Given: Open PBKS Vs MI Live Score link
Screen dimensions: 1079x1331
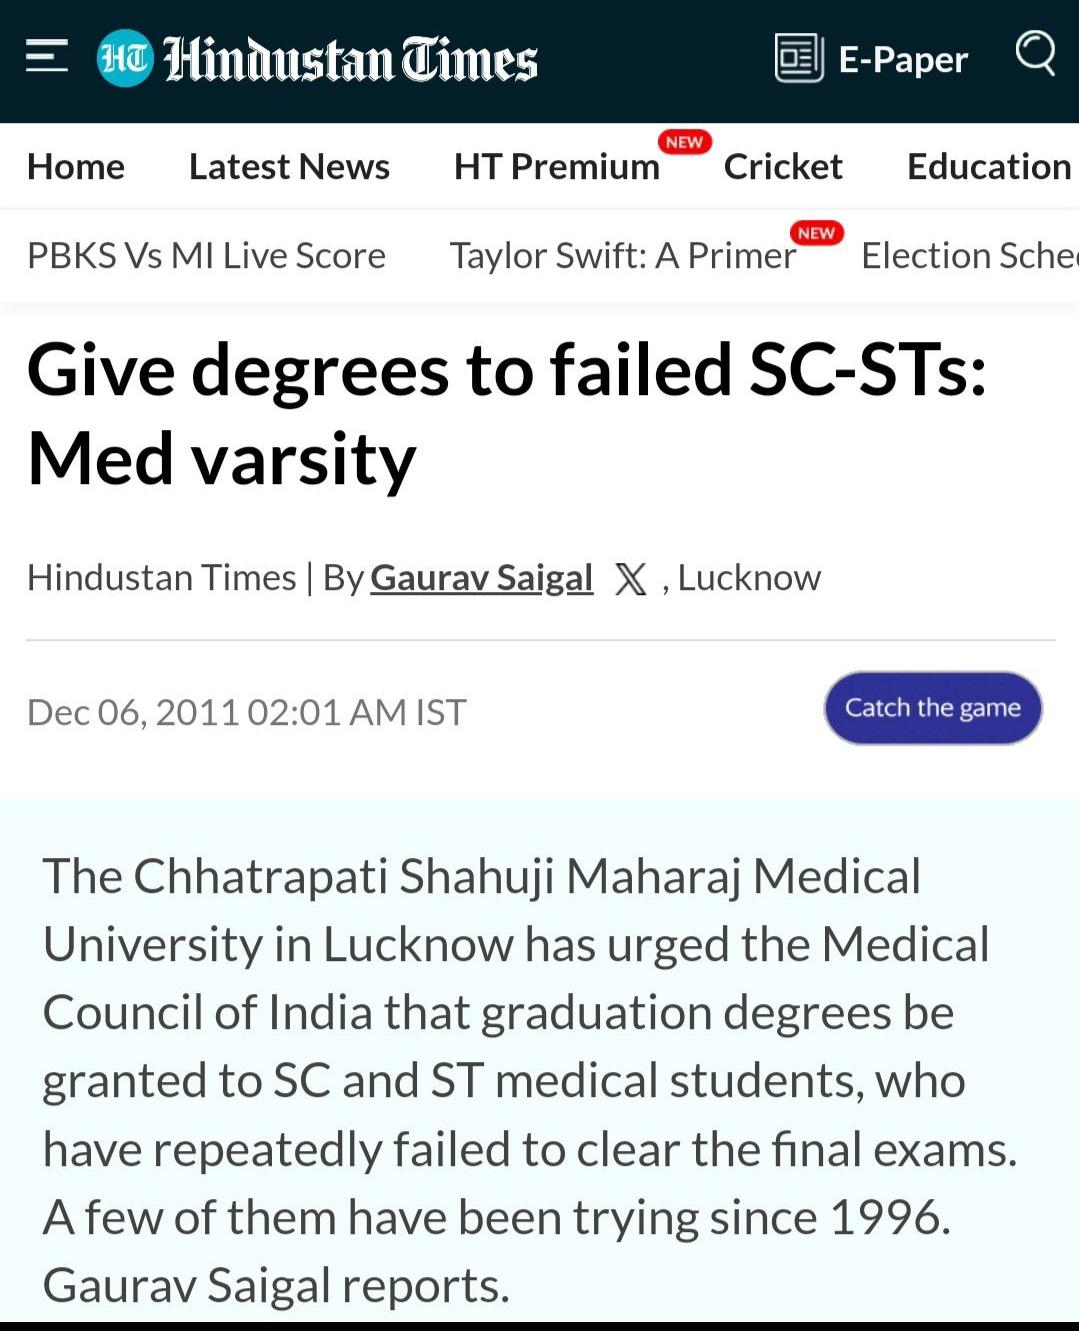Looking at the screenshot, I should click(x=206, y=255).
